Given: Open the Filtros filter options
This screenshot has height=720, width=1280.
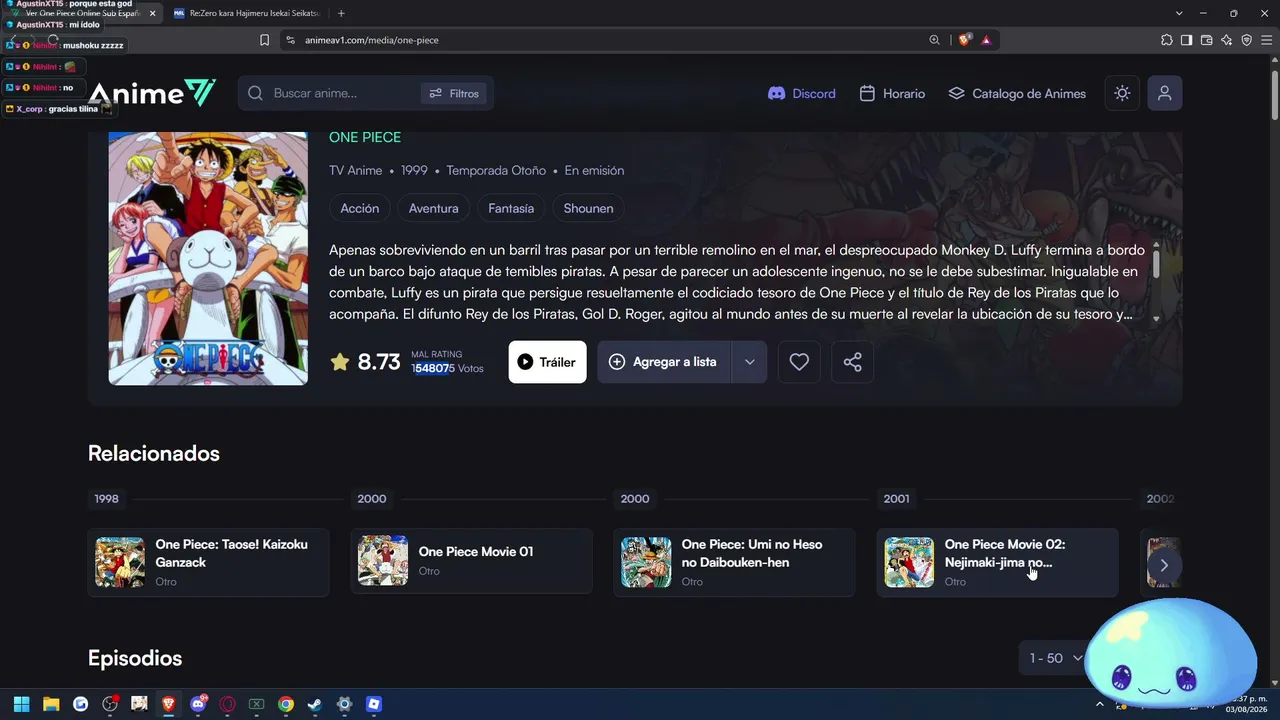Looking at the screenshot, I should click(x=454, y=93).
